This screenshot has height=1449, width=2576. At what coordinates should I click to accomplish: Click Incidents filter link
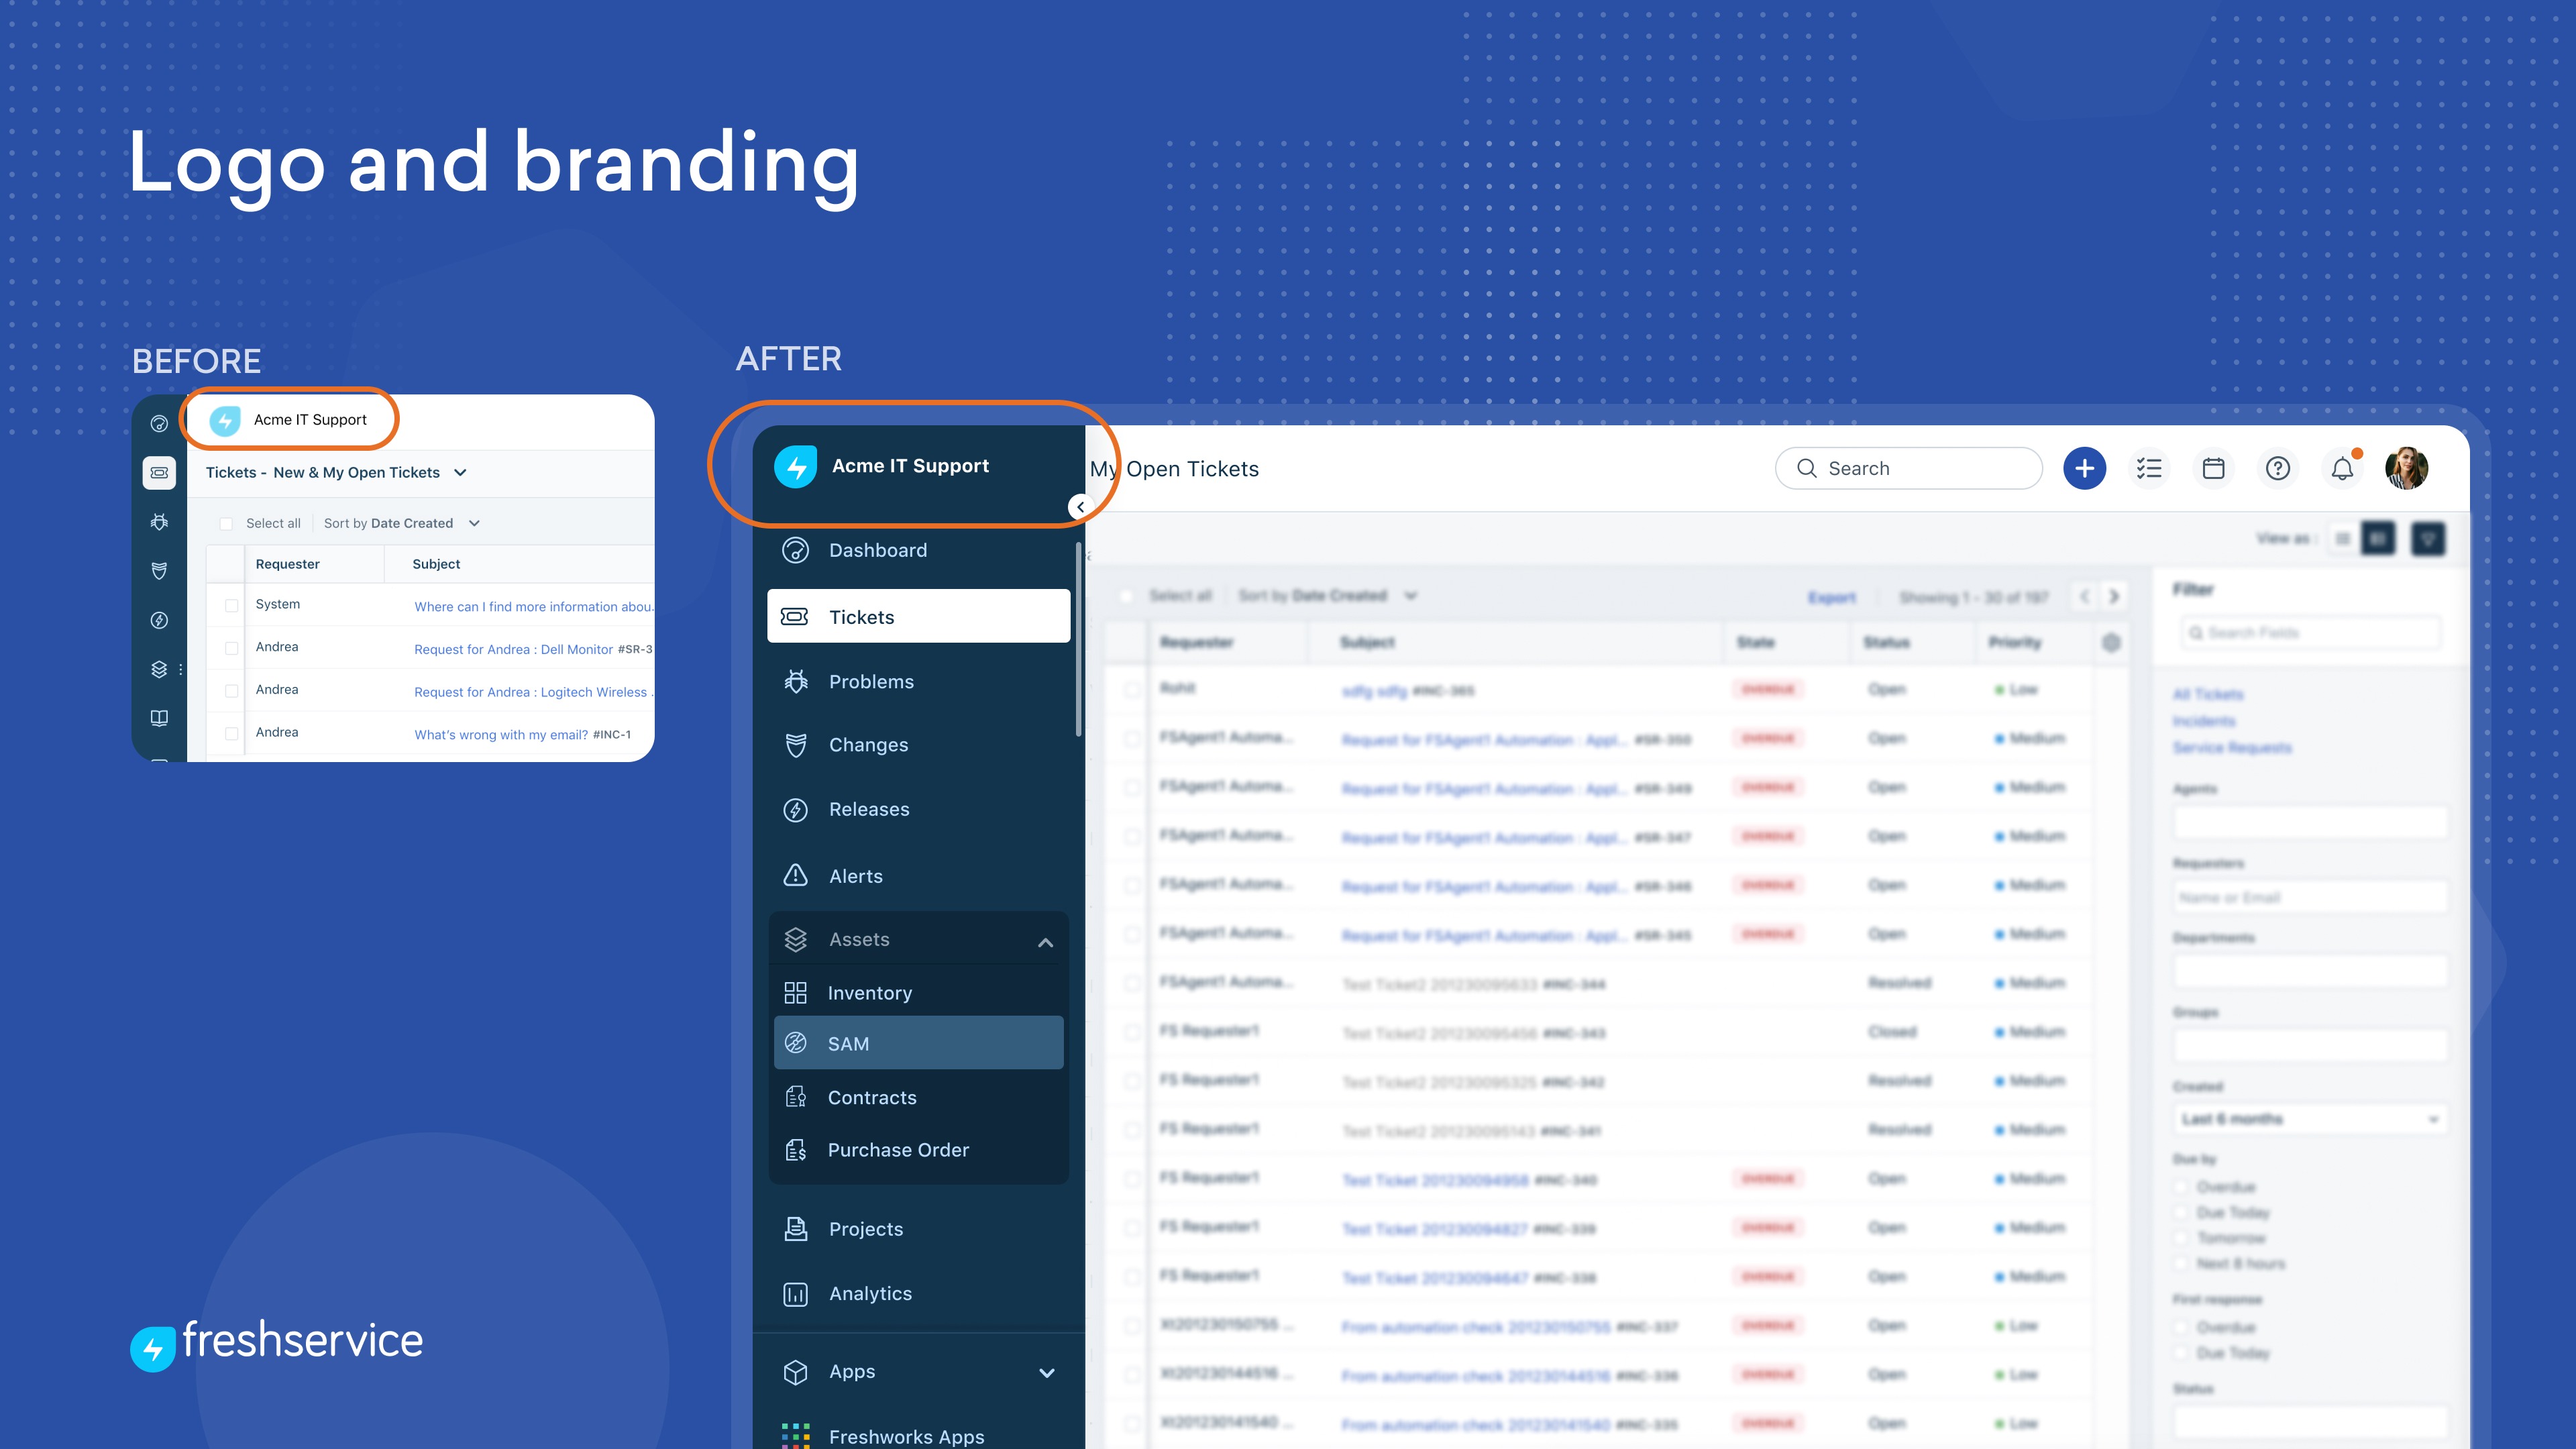(2204, 721)
